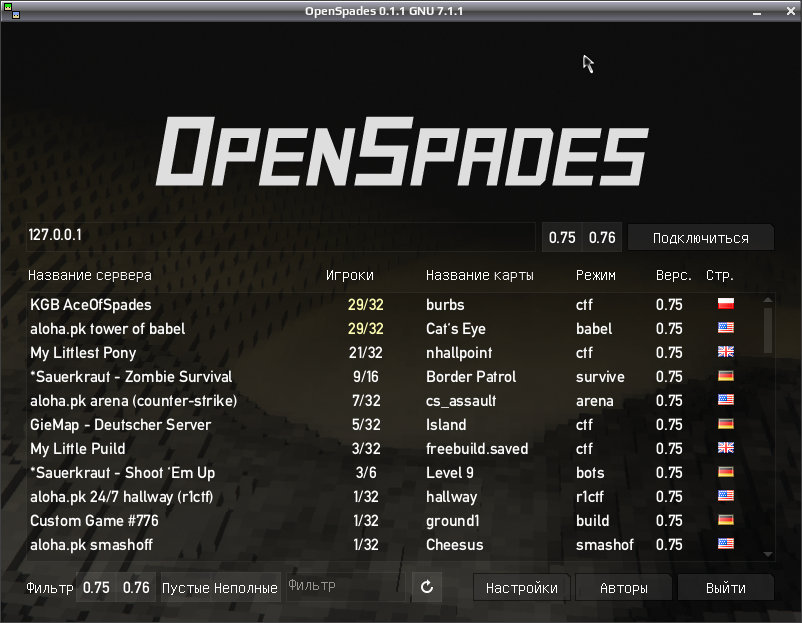Click US flag of hallway r1ctf row
Screen dimensions: 802x623
725,496
